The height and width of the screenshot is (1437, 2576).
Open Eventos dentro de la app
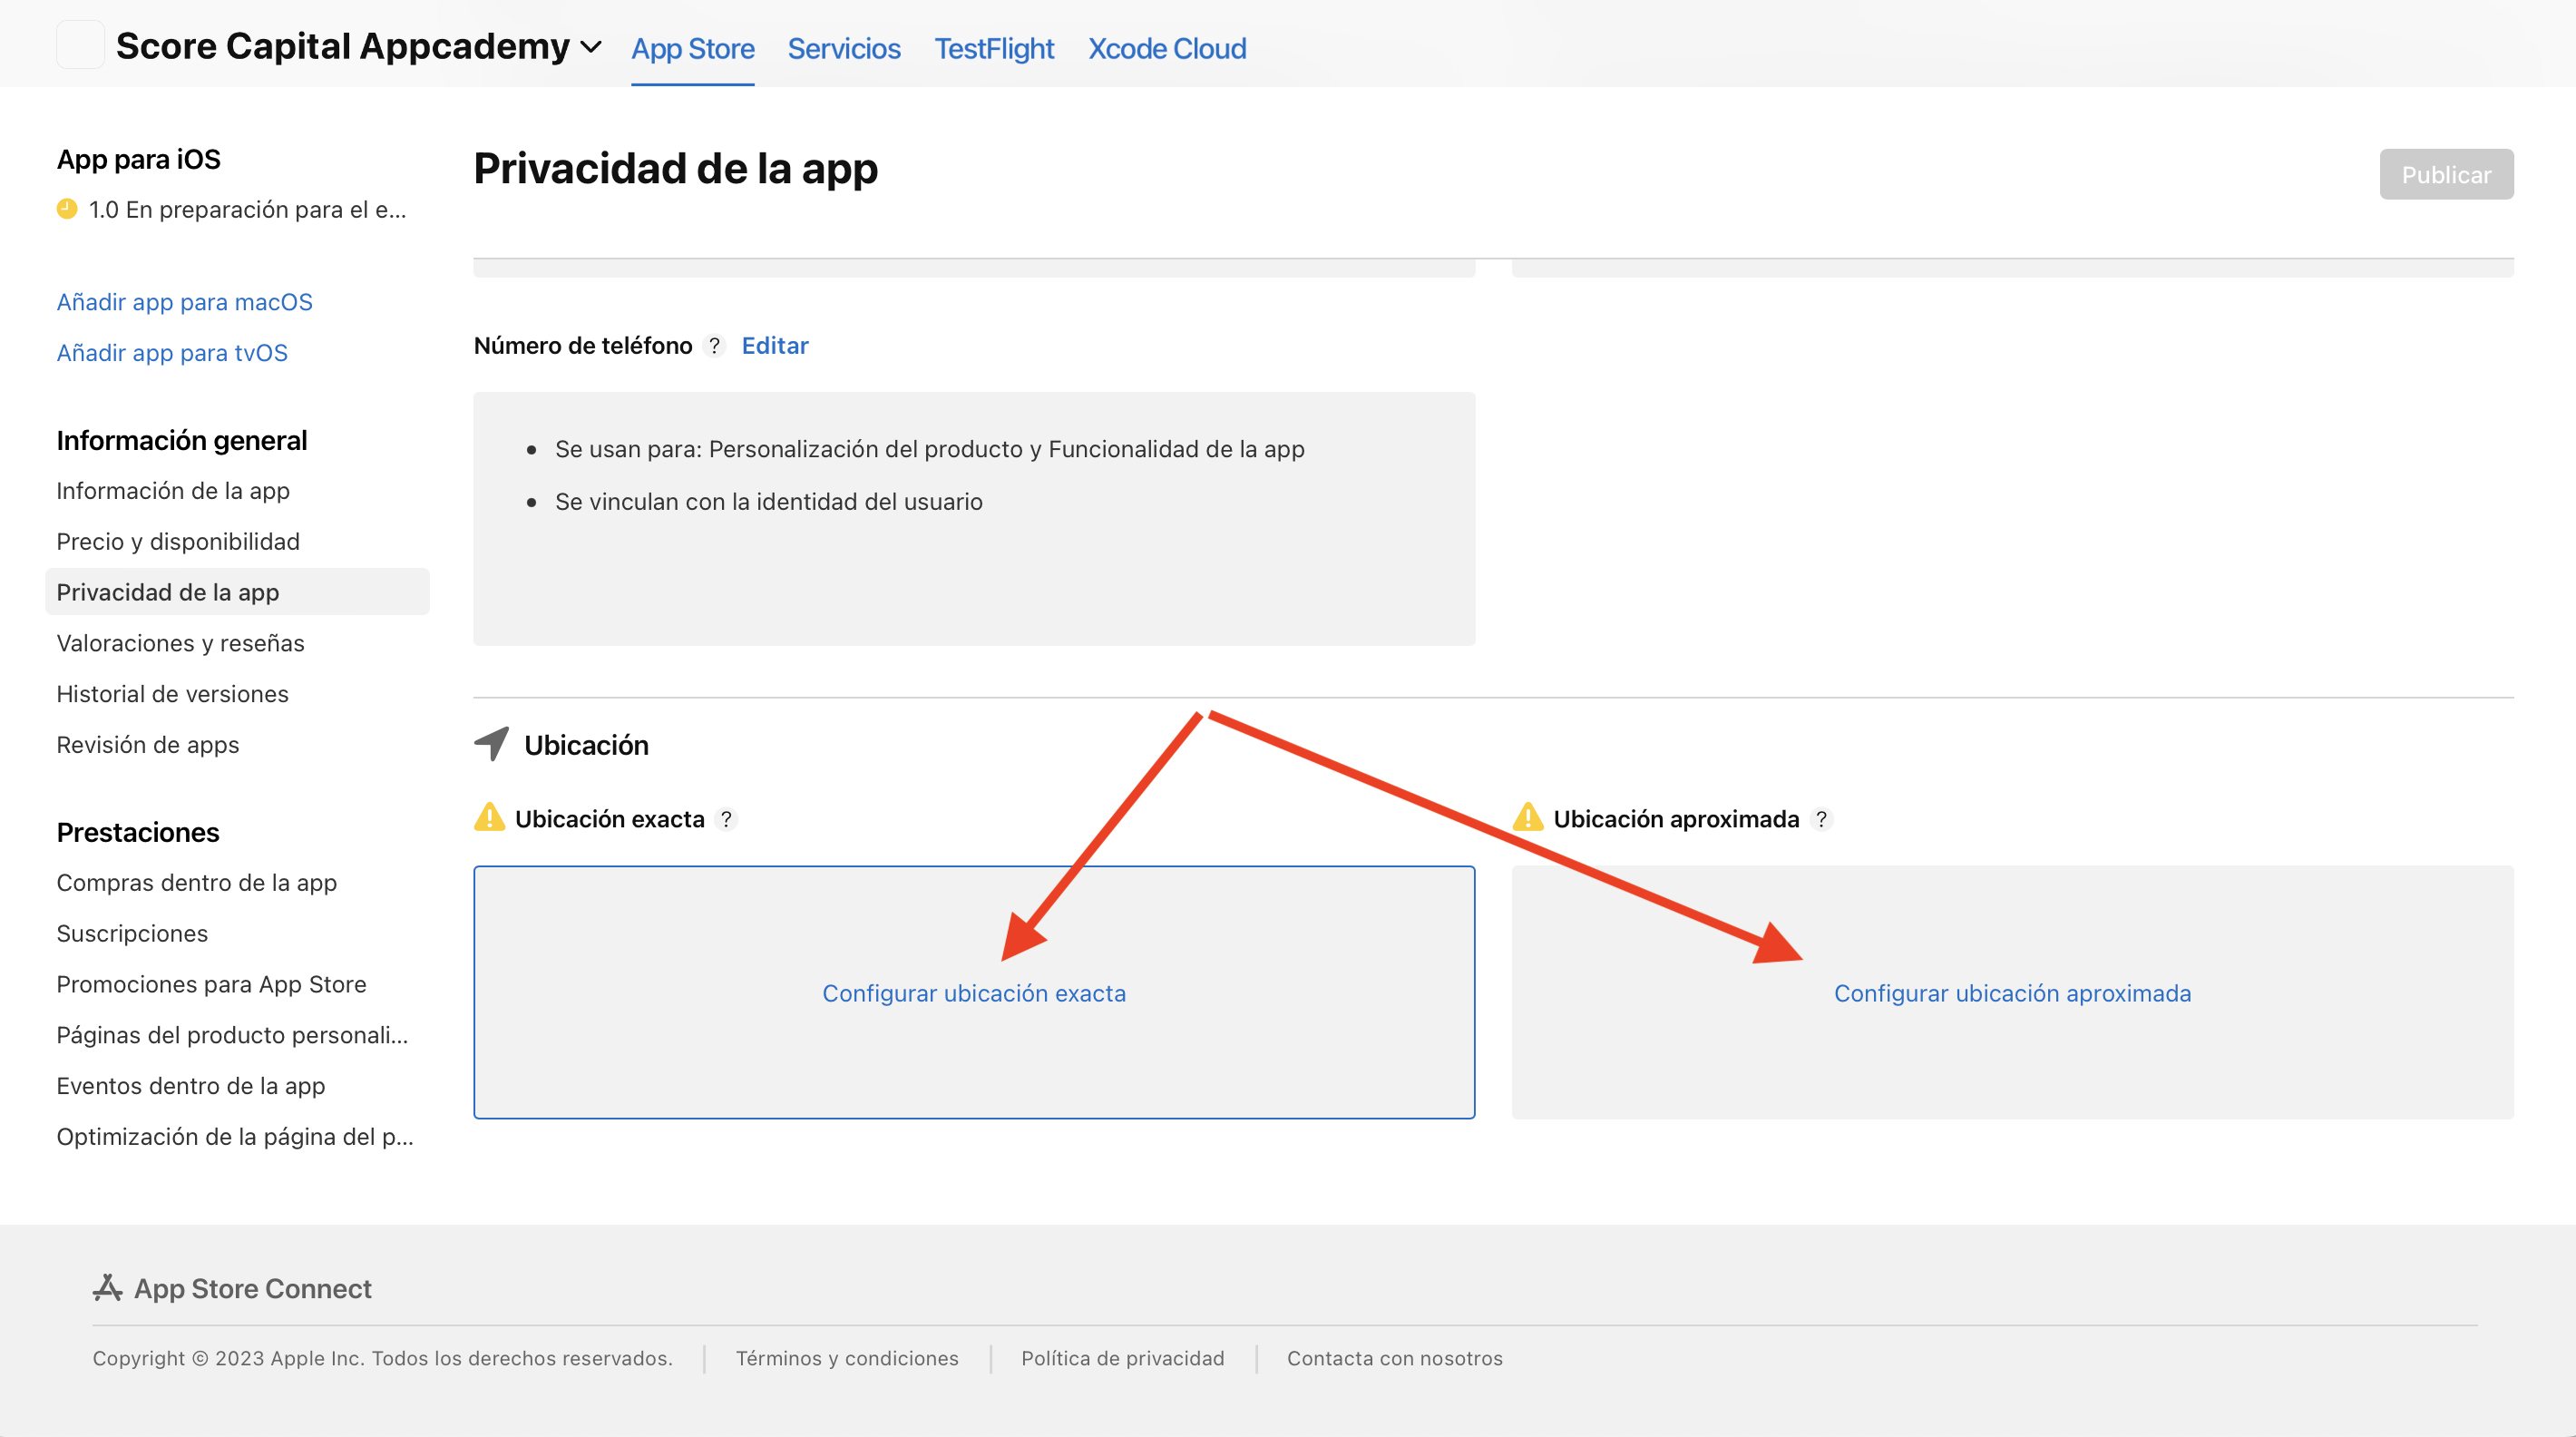(190, 1086)
